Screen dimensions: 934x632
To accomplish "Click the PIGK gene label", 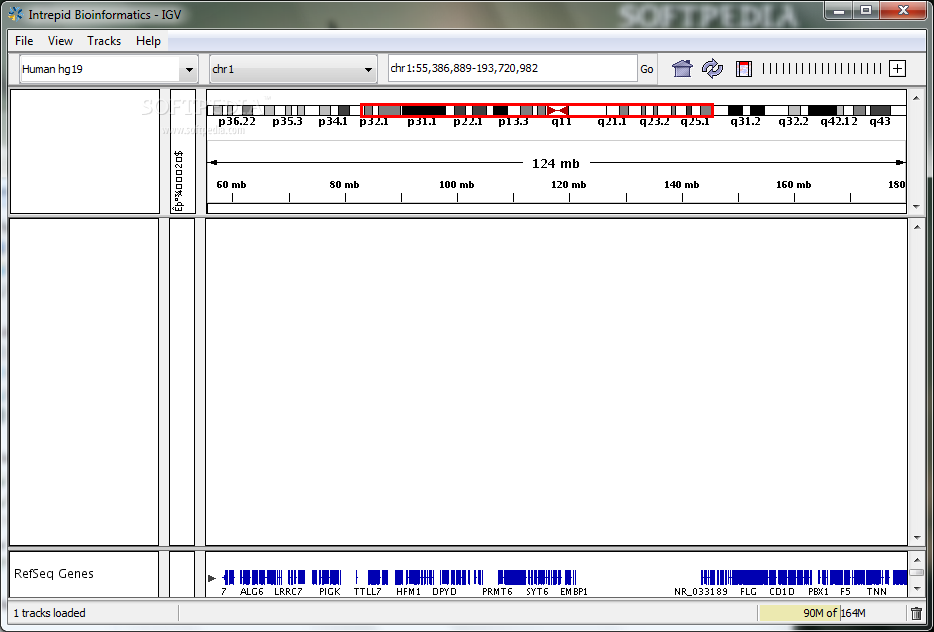I will pos(329,592).
